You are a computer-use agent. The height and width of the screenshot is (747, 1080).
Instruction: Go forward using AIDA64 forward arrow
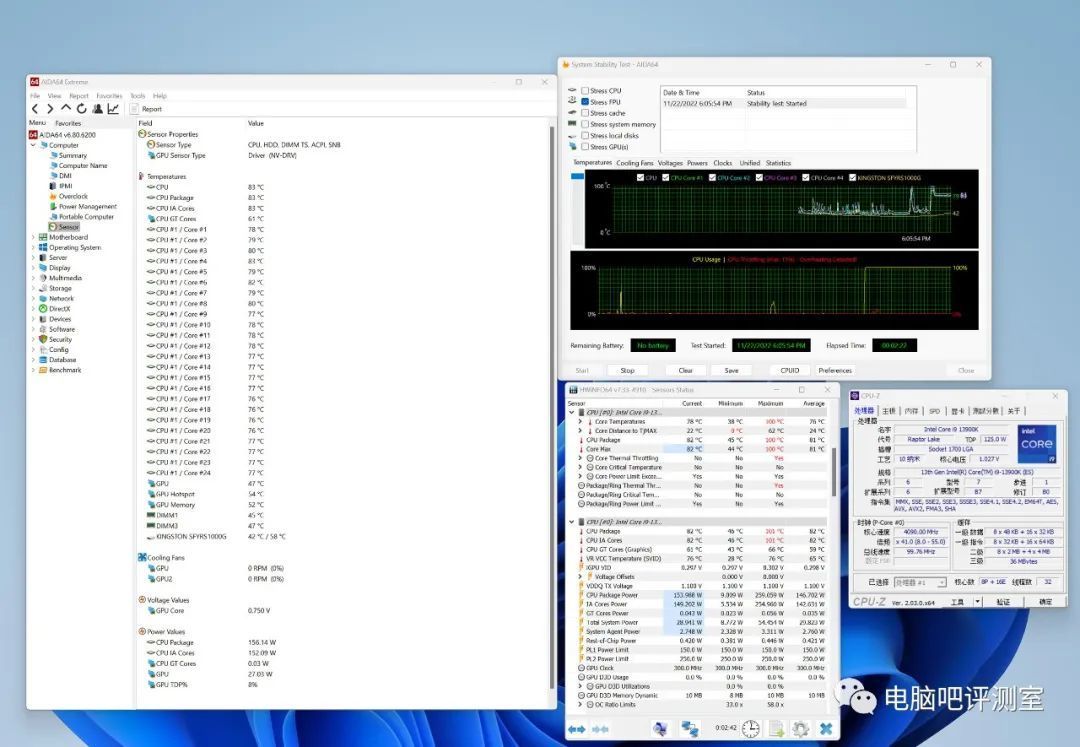pos(50,109)
